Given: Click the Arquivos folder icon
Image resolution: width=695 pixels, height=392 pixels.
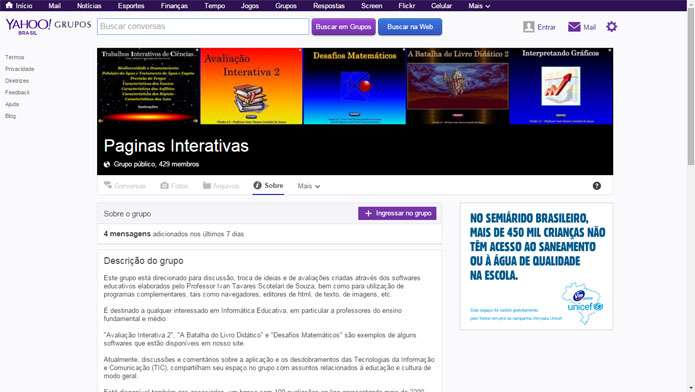Looking at the screenshot, I should (x=207, y=185).
